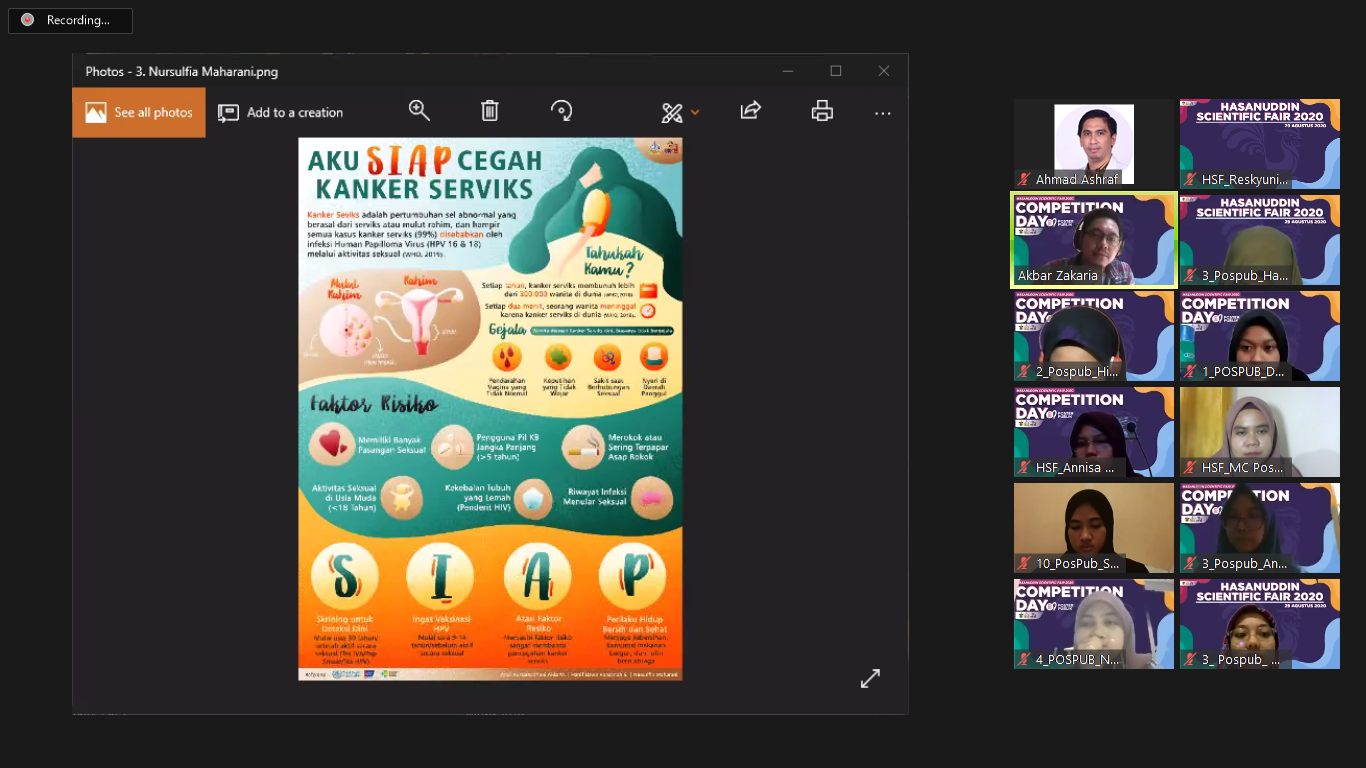This screenshot has width=1366, height=768.
Task: Toggle fullscreen with the expand arrows icon
Action: [870, 678]
